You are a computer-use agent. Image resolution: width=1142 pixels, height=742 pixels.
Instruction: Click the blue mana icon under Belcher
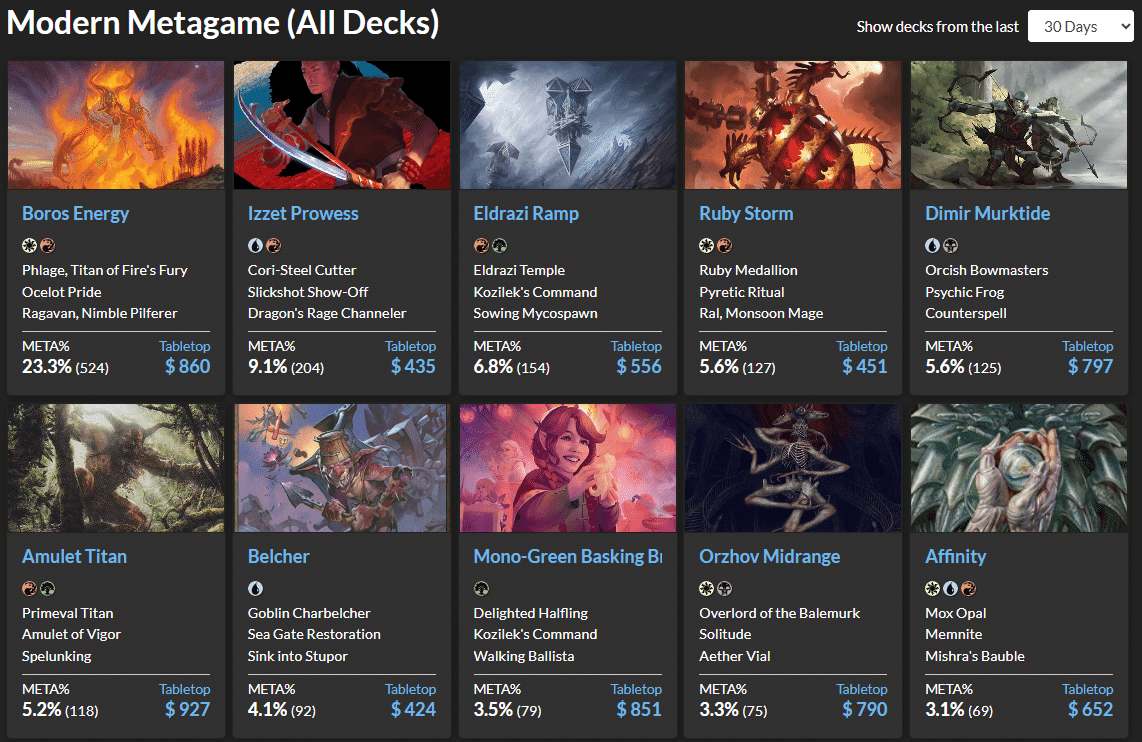click(255, 588)
